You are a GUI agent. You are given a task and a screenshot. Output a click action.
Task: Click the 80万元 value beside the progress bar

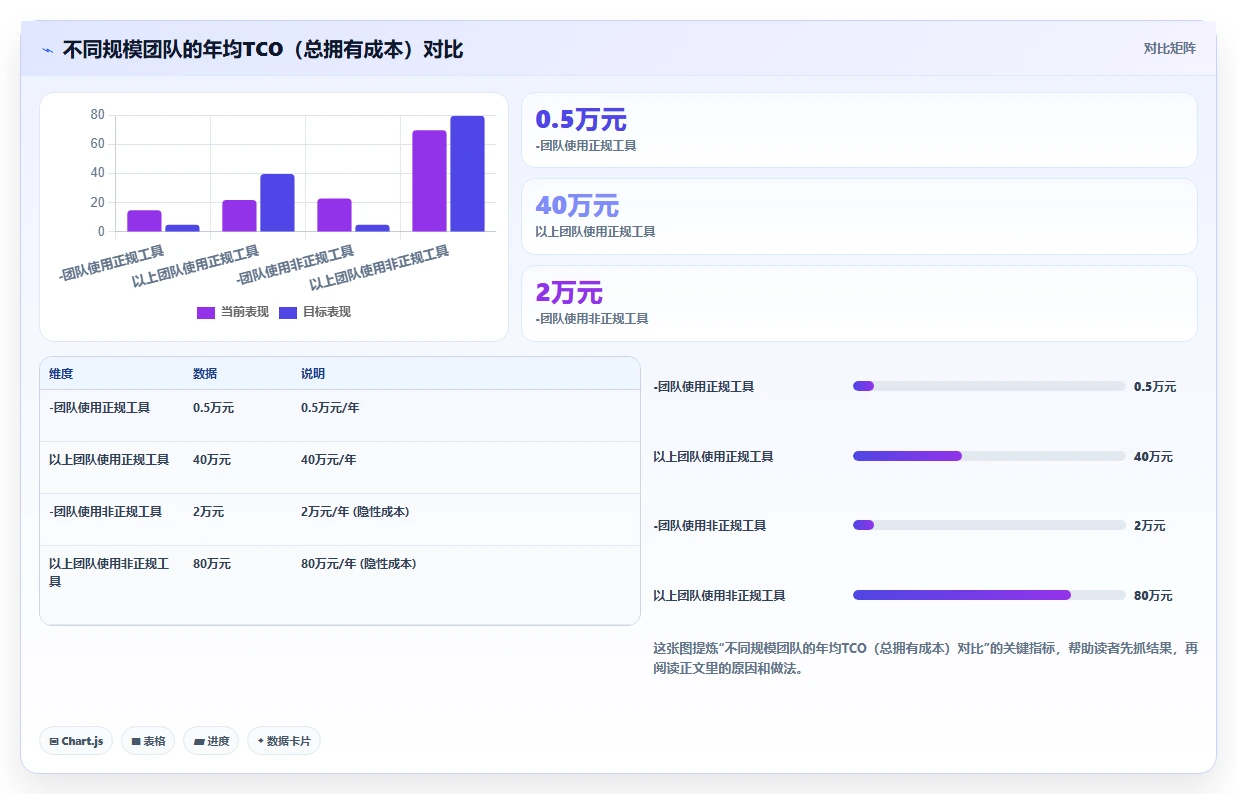1153,596
